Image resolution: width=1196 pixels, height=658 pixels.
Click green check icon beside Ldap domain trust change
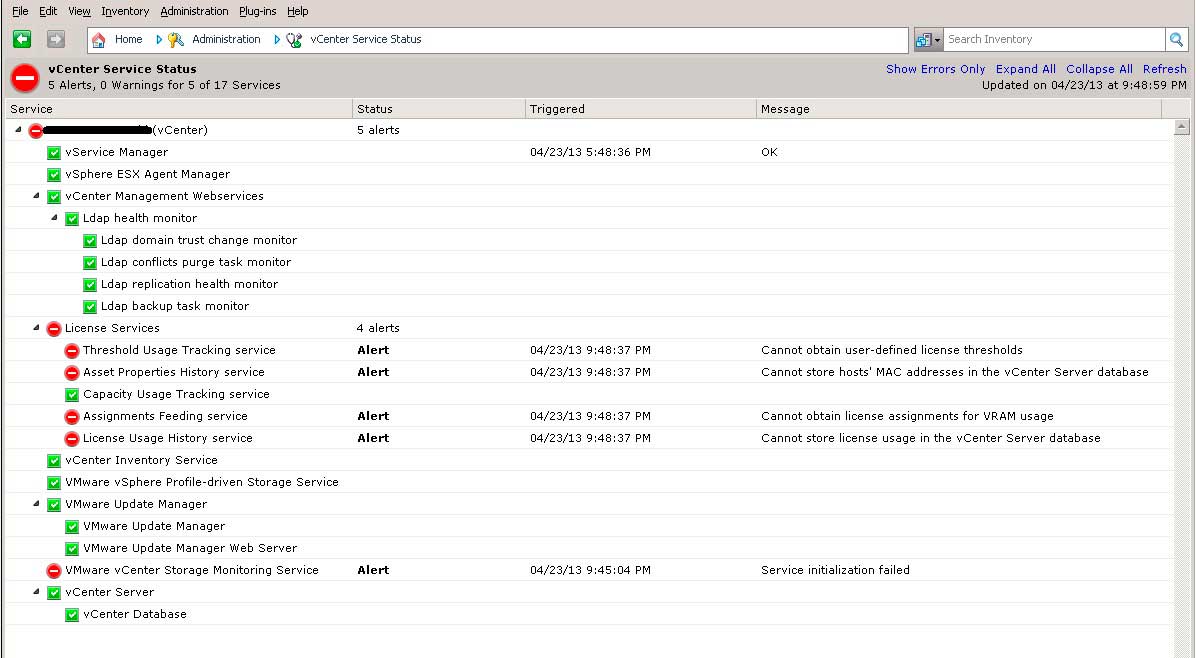coord(90,240)
